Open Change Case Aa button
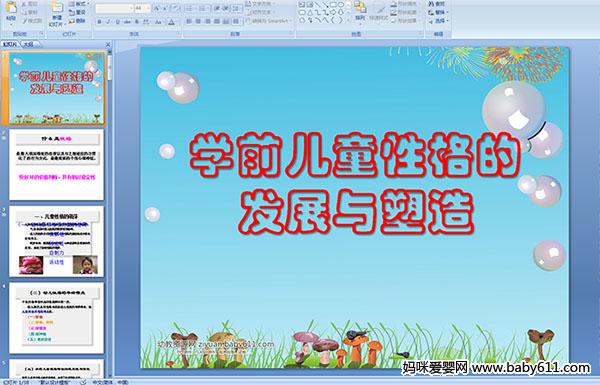600x385 pixels. click(x=158, y=22)
